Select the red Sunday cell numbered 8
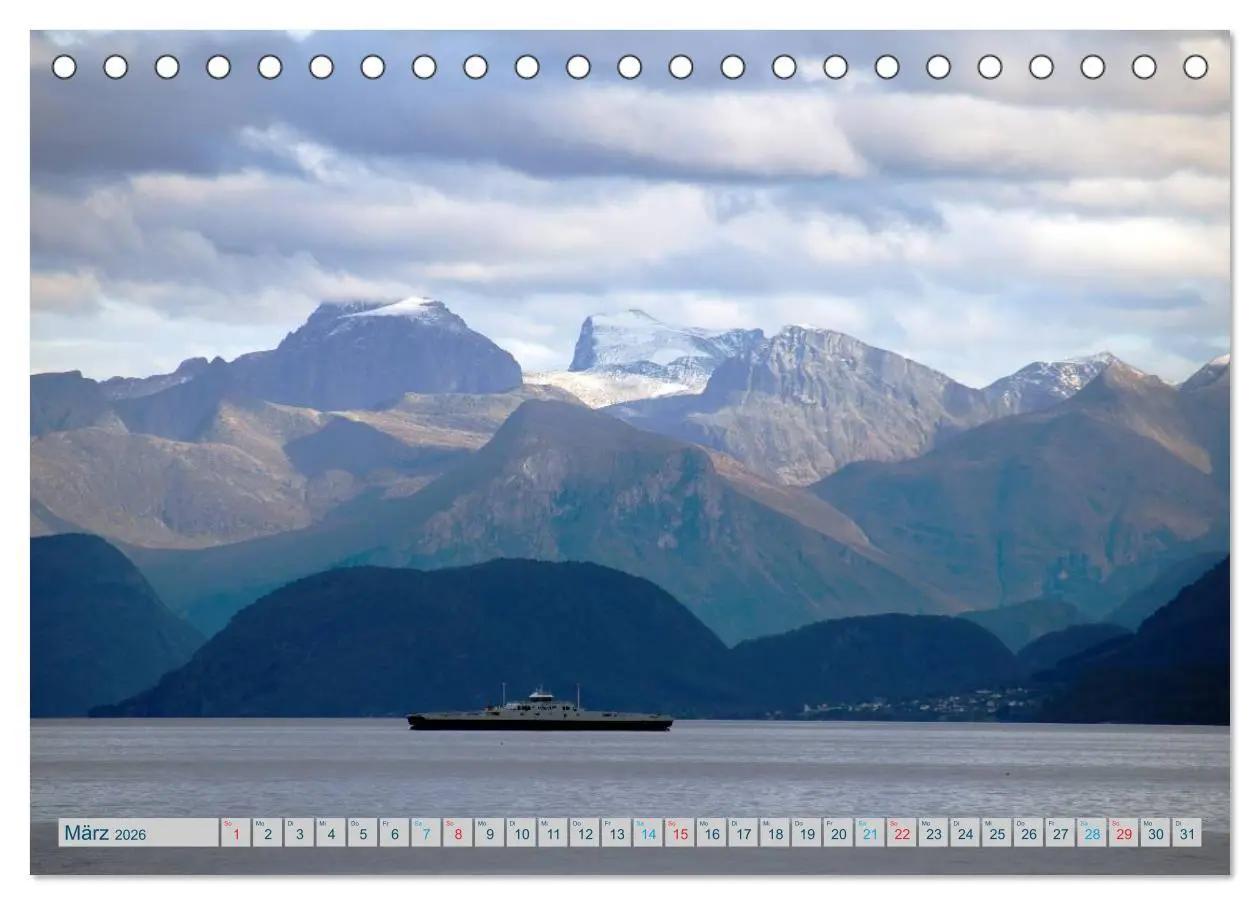1260x905 pixels. pos(458,833)
